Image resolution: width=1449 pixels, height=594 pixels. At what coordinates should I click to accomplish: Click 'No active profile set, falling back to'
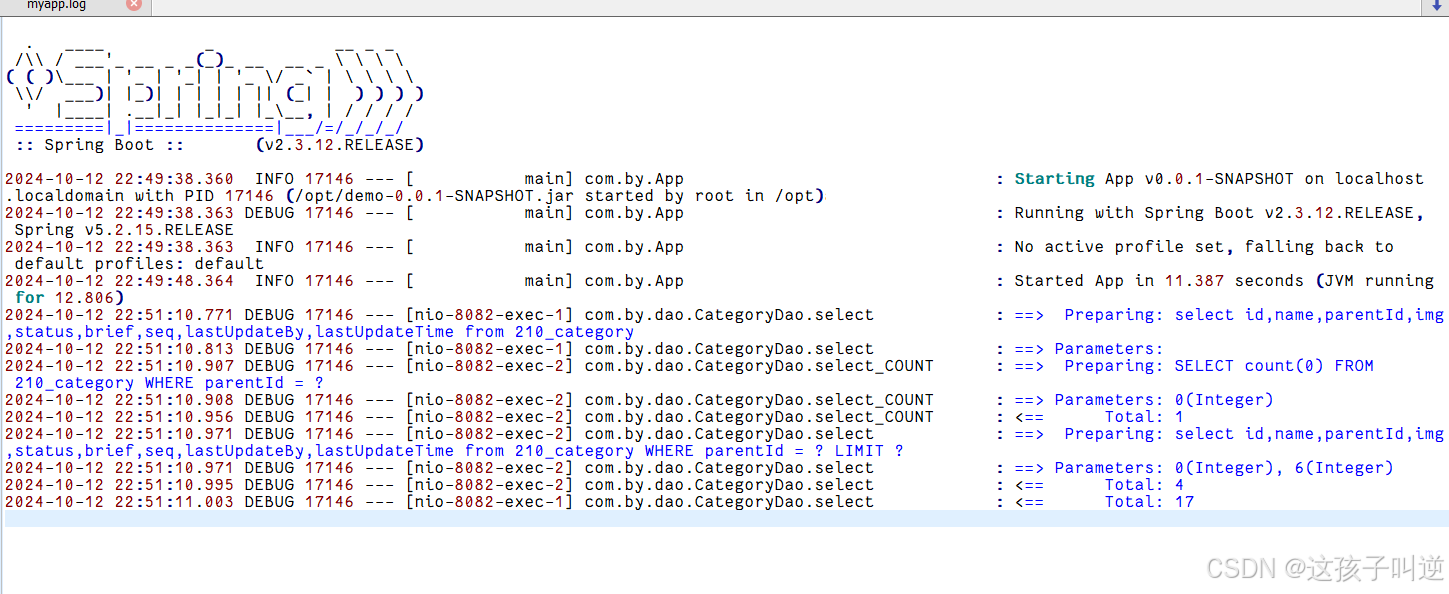pyautogui.click(x=1204, y=247)
